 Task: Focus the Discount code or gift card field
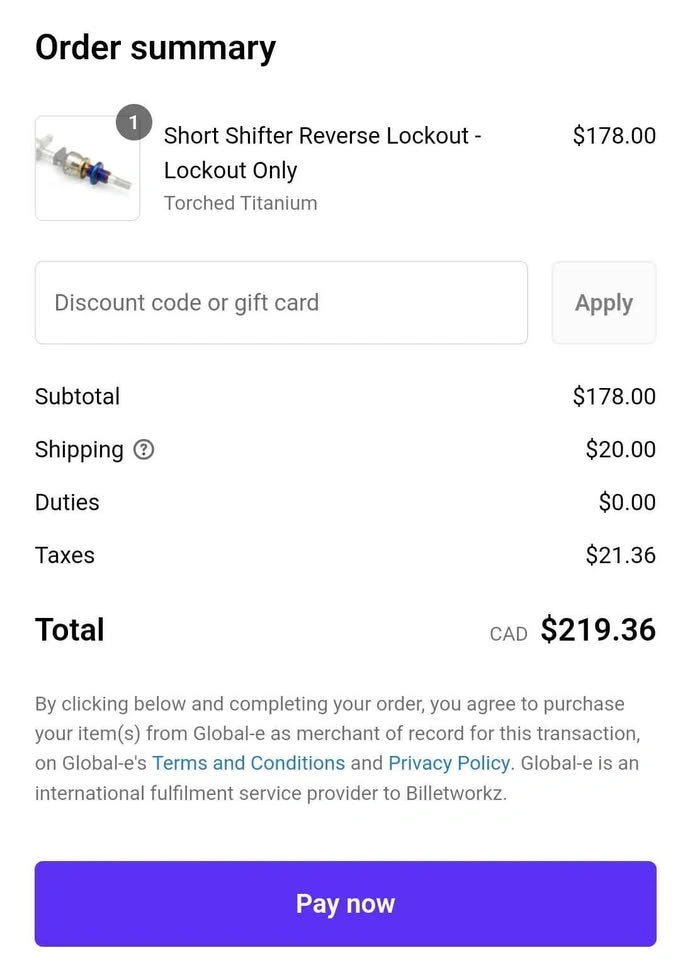282,303
